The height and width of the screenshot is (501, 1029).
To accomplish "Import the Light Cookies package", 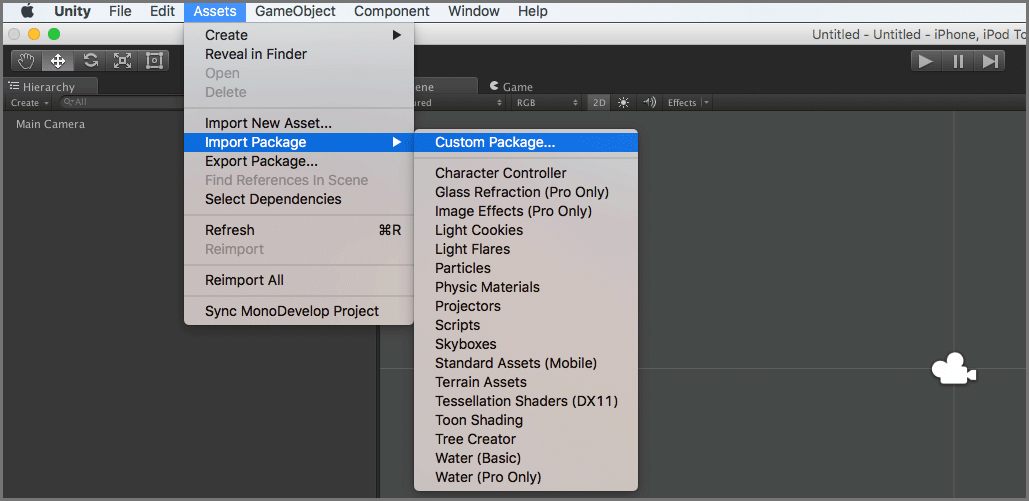I will 526,230.
